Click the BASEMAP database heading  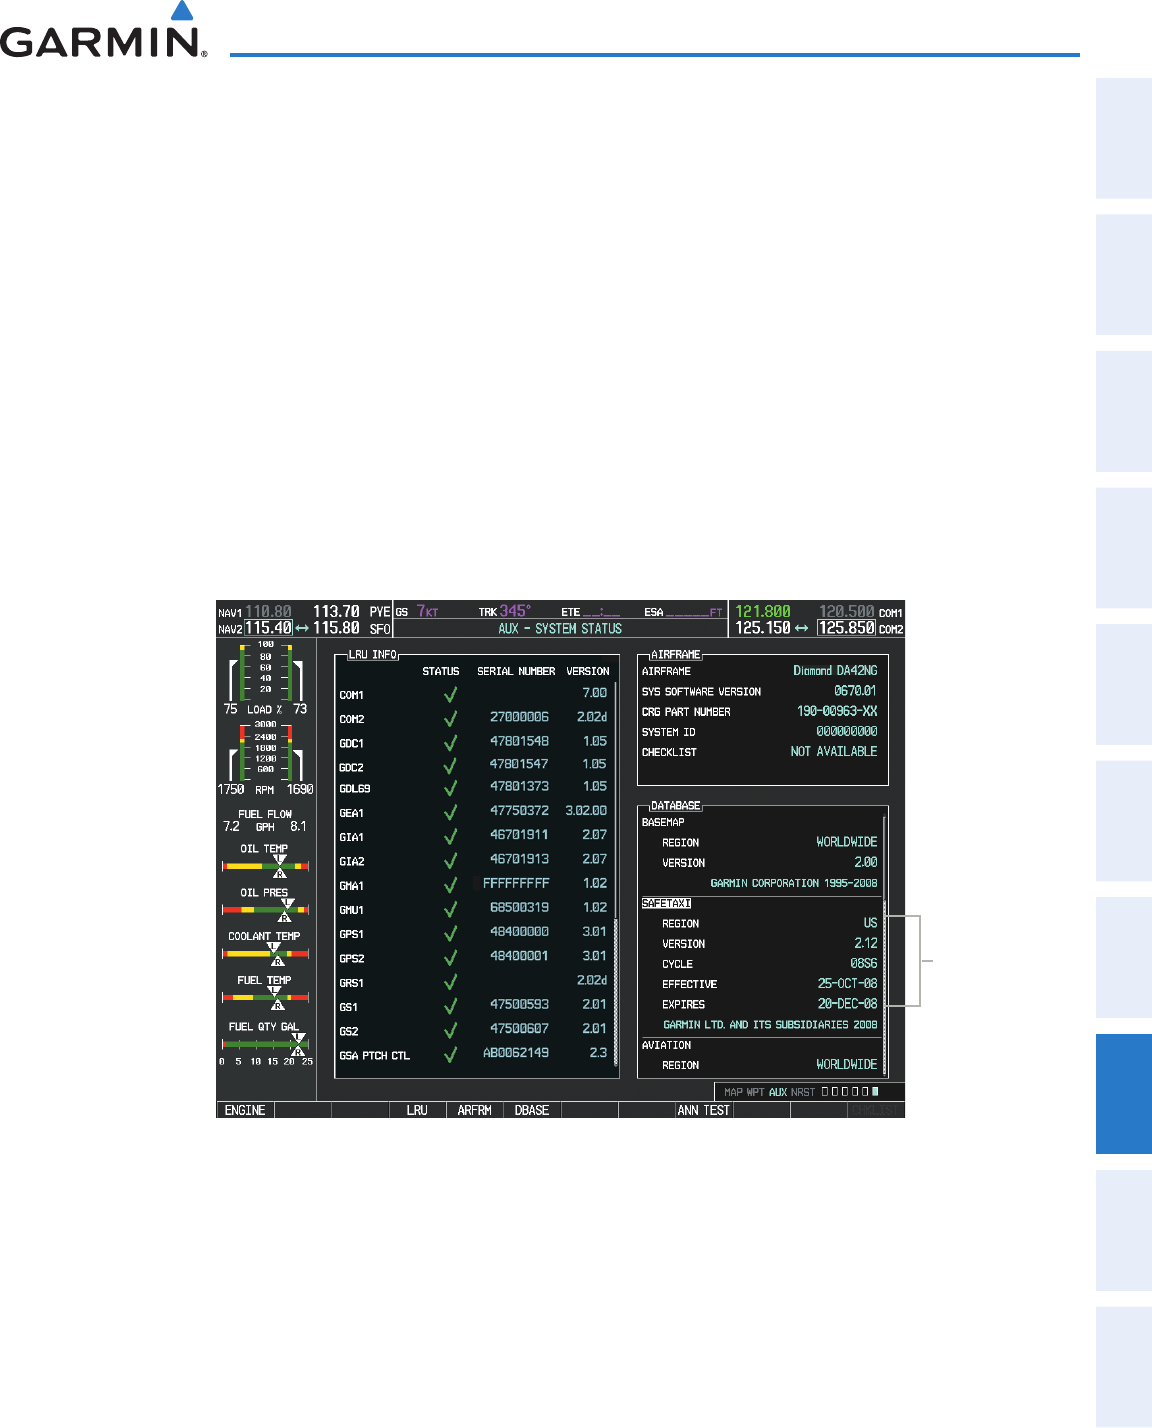663,822
